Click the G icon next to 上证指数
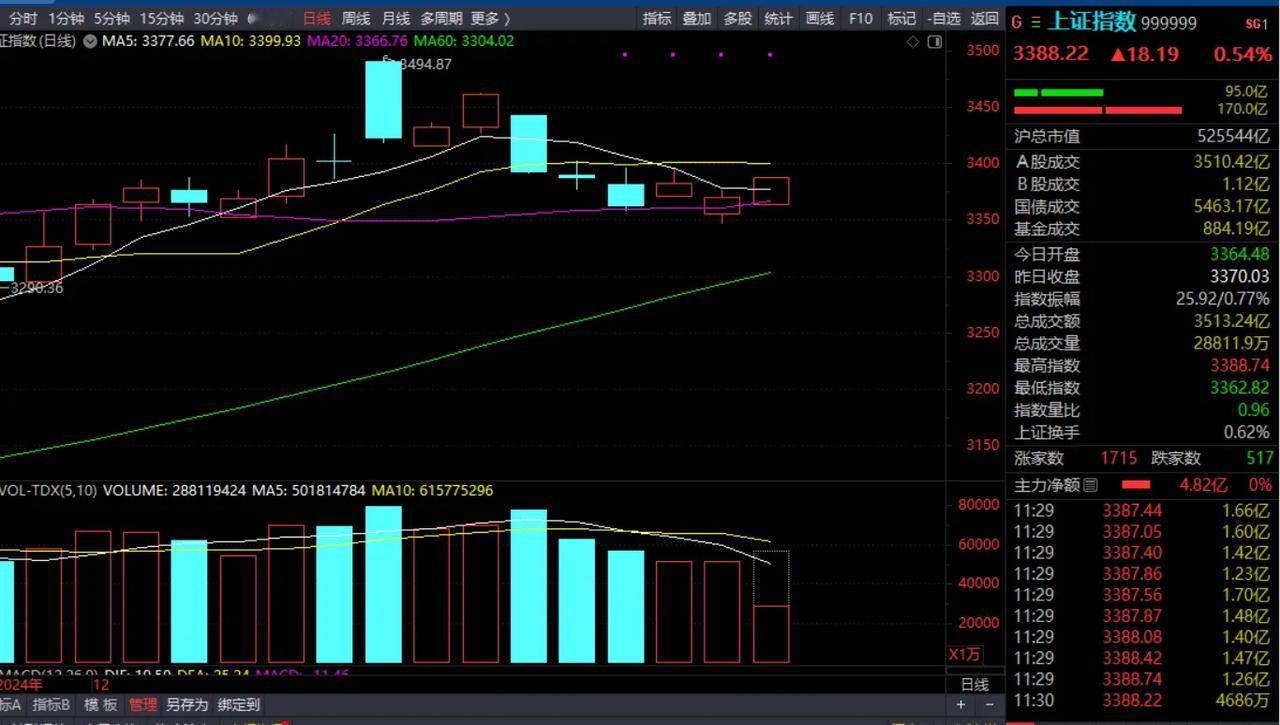 [x=1017, y=23]
